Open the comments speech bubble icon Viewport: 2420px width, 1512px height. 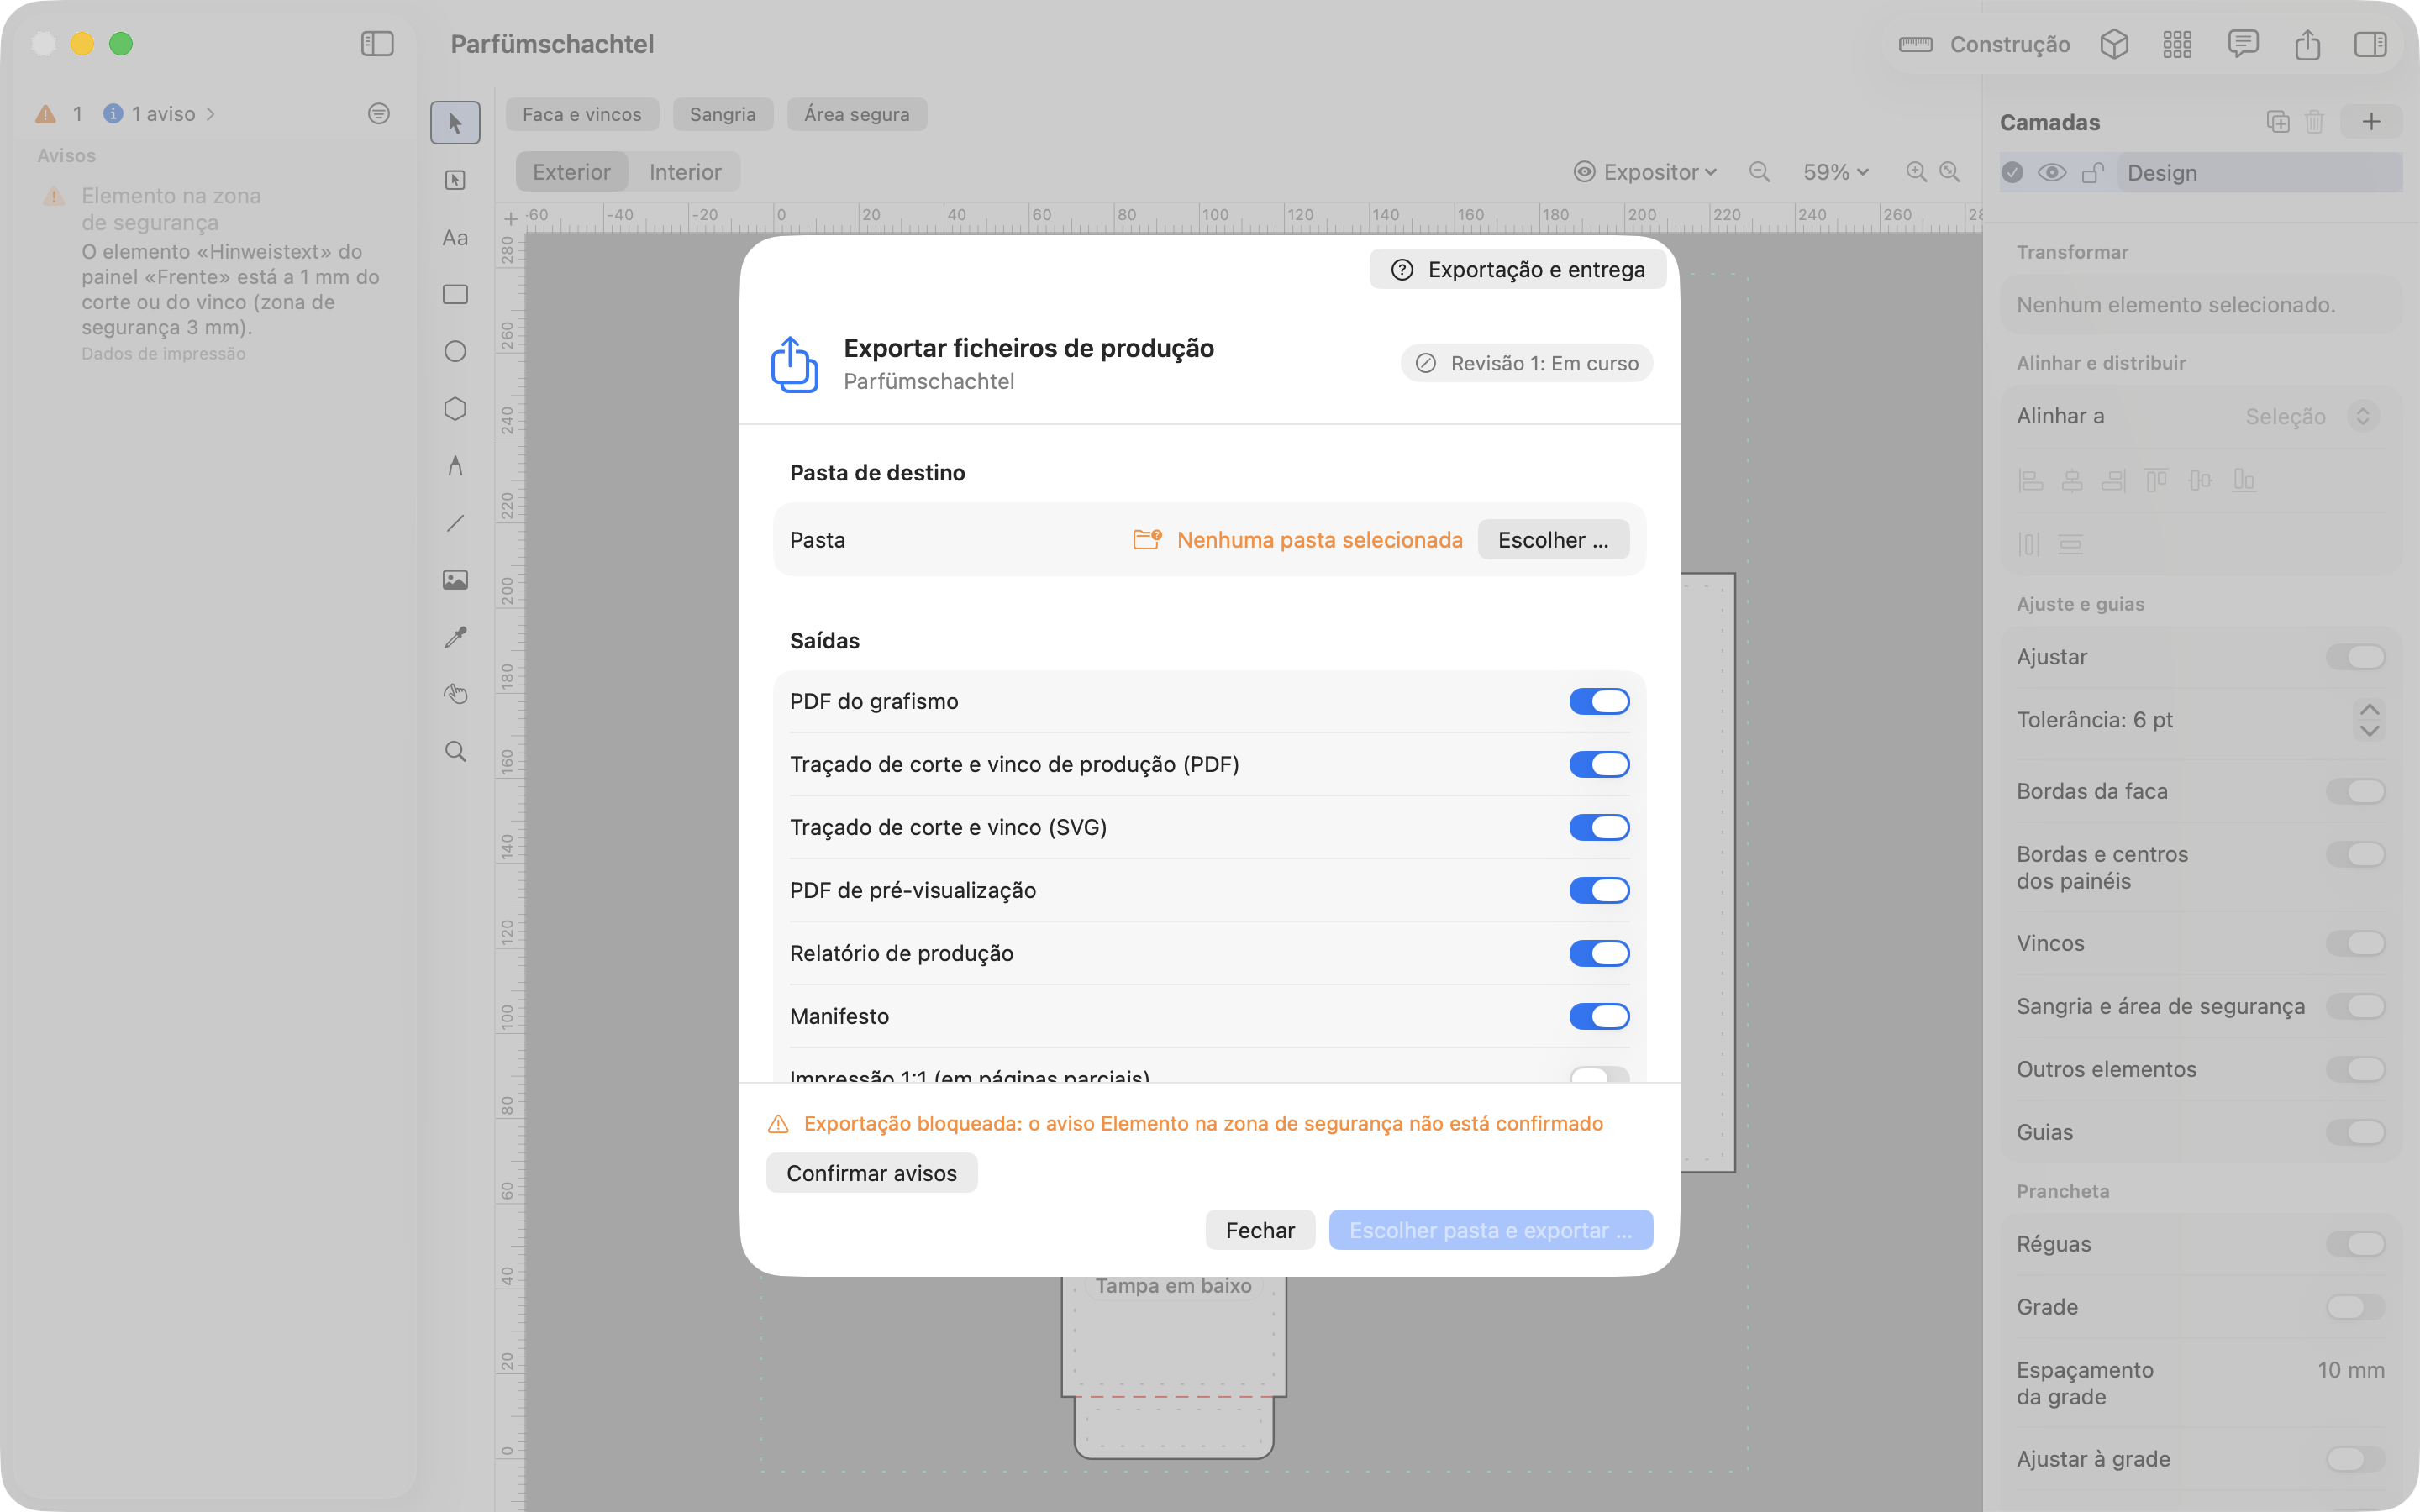pos(2243,44)
